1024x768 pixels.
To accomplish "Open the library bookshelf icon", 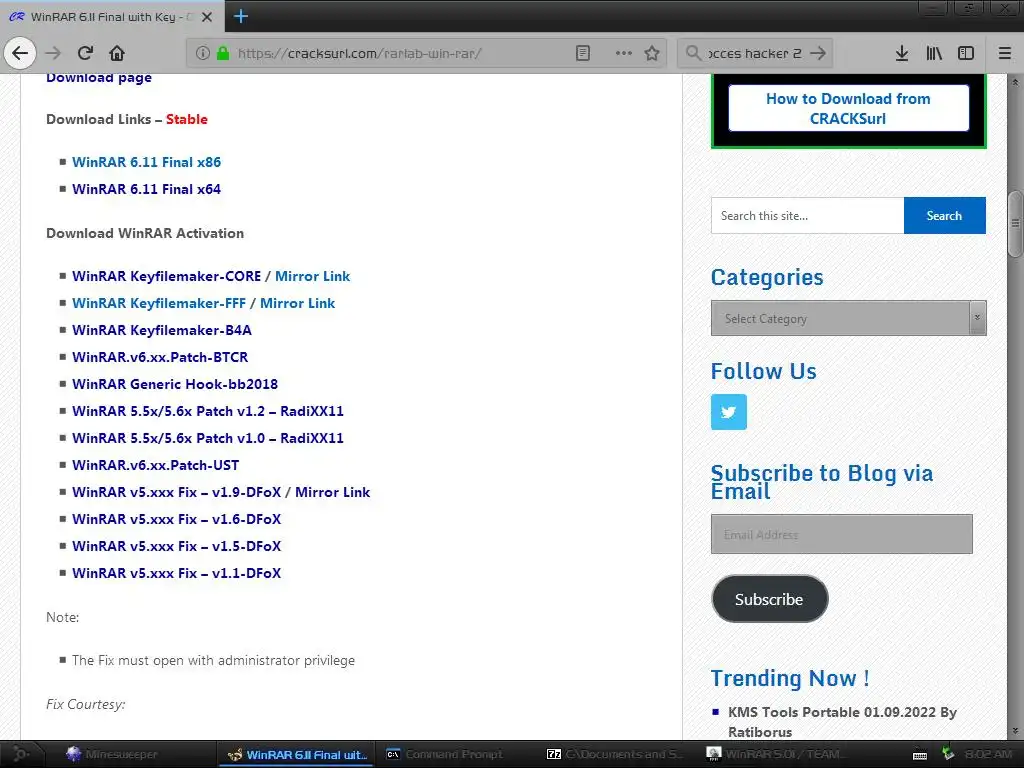I will [x=934, y=53].
